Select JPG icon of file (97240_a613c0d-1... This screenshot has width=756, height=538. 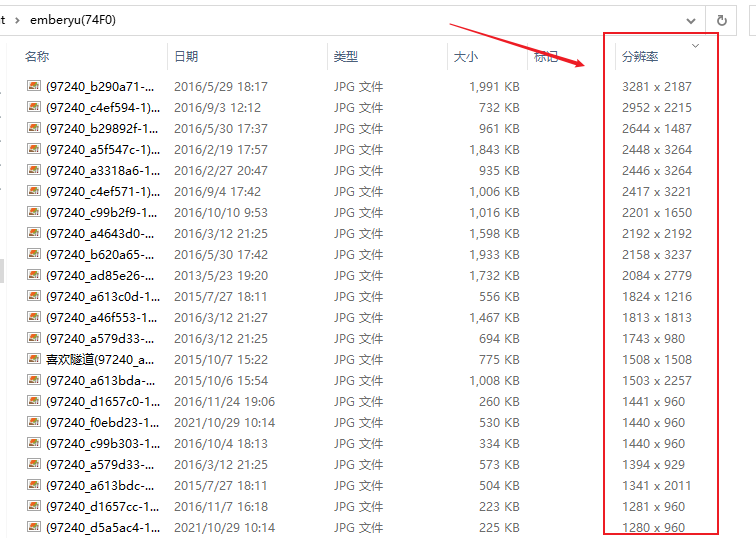[34, 296]
